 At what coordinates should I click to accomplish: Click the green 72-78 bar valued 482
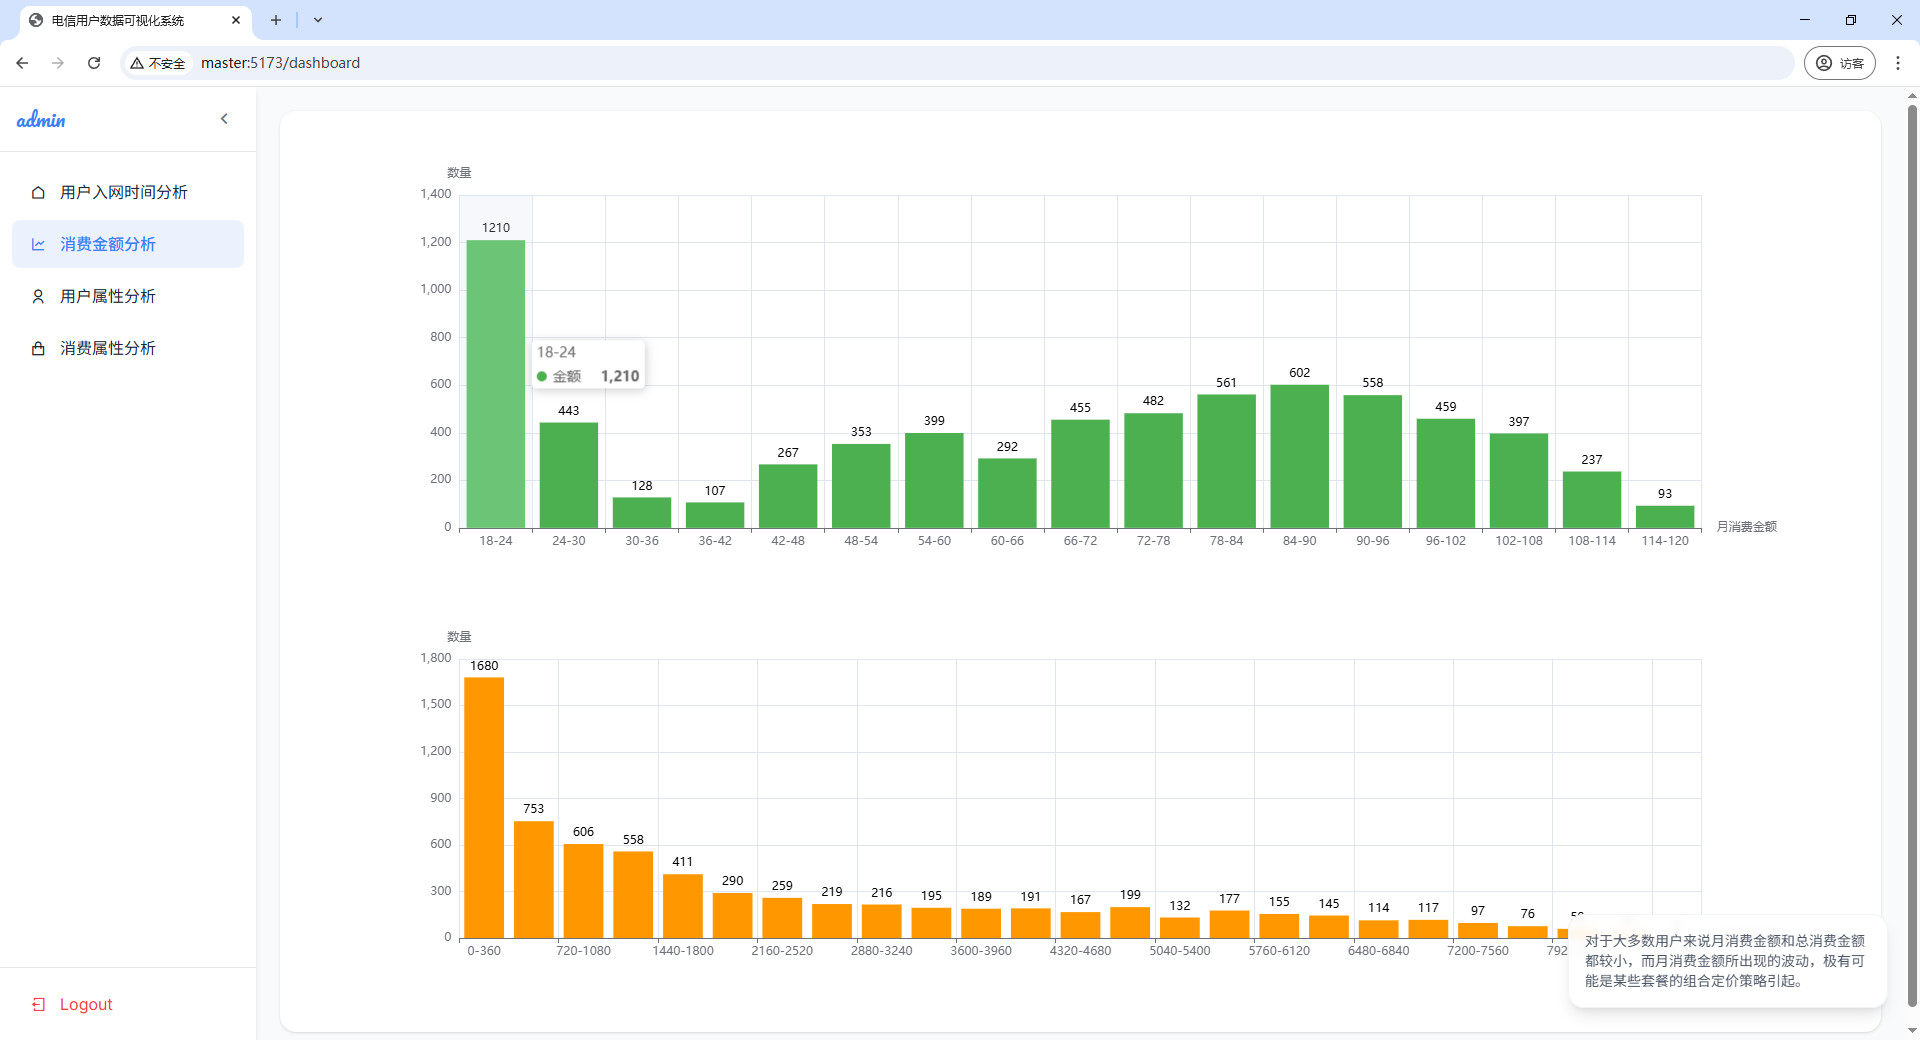[1153, 471]
